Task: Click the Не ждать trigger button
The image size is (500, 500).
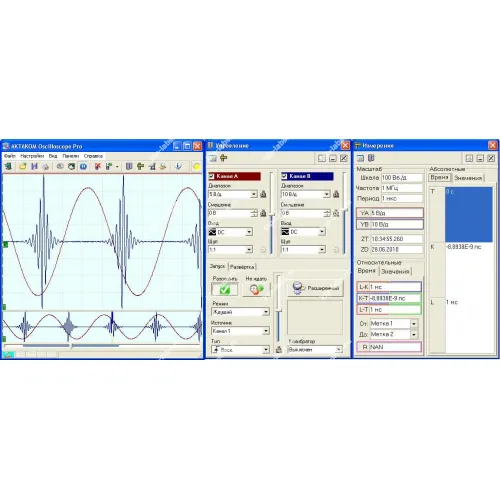Action: click(x=256, y=289)
